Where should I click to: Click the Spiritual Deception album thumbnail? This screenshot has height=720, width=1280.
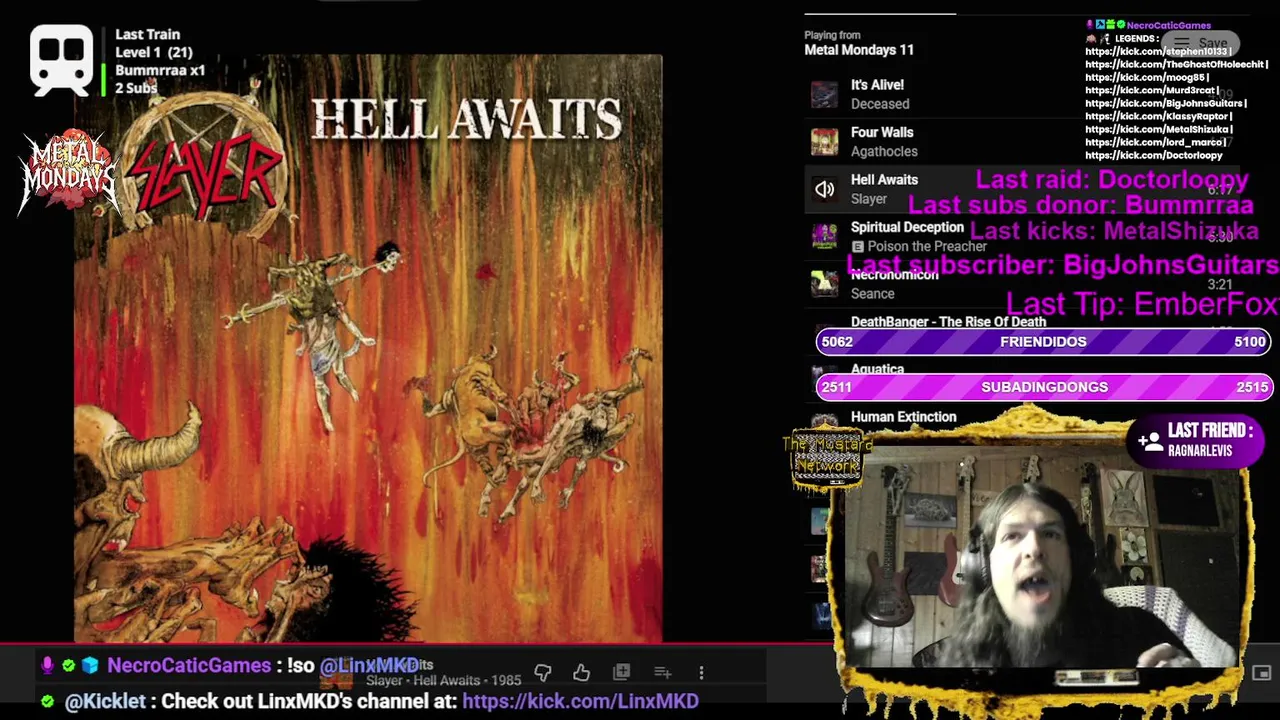click(824, 237)
